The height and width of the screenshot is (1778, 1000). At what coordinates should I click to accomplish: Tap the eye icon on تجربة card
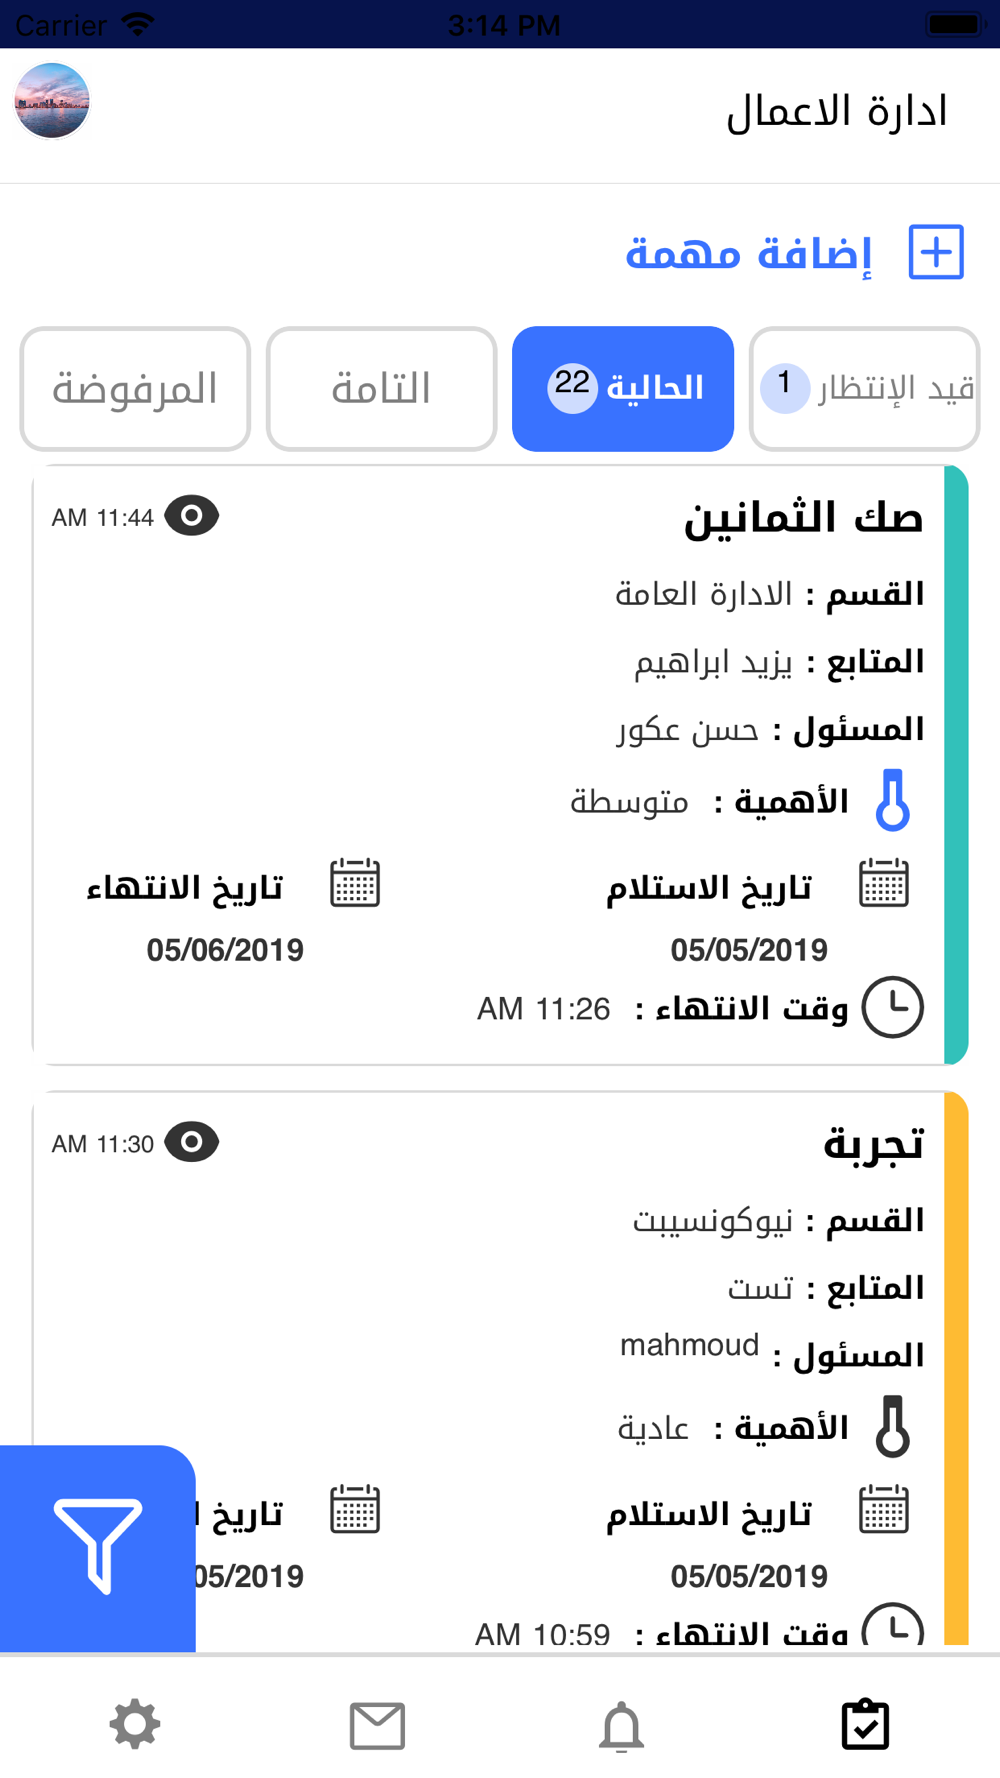[x=192, y=1142]
